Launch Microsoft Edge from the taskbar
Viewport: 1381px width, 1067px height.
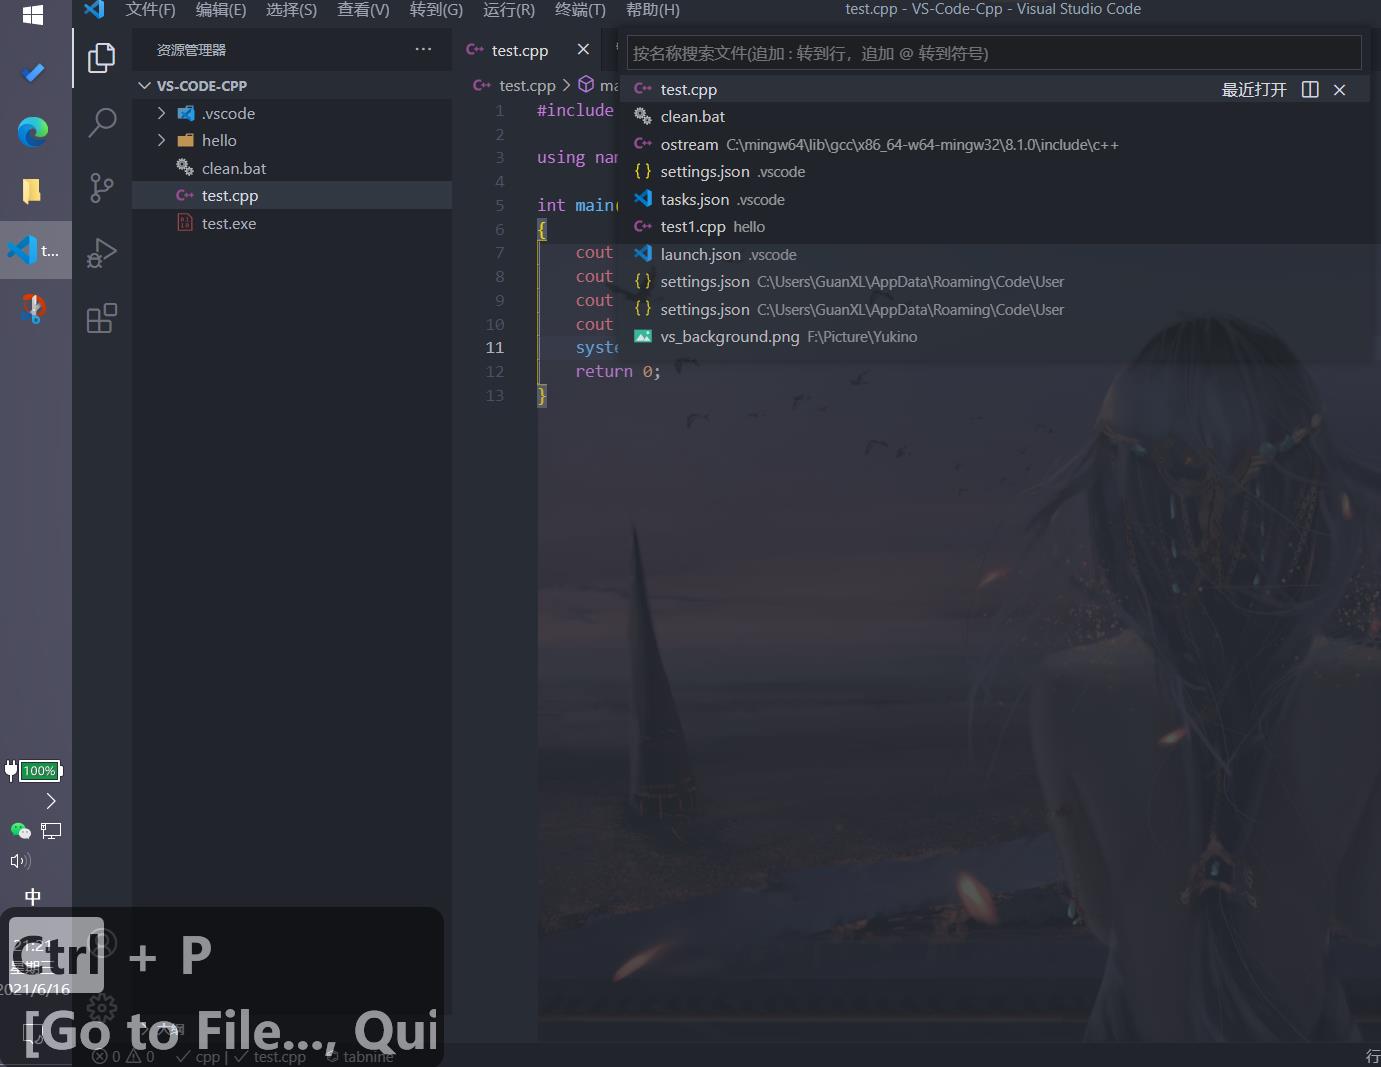tap(33, 131)
